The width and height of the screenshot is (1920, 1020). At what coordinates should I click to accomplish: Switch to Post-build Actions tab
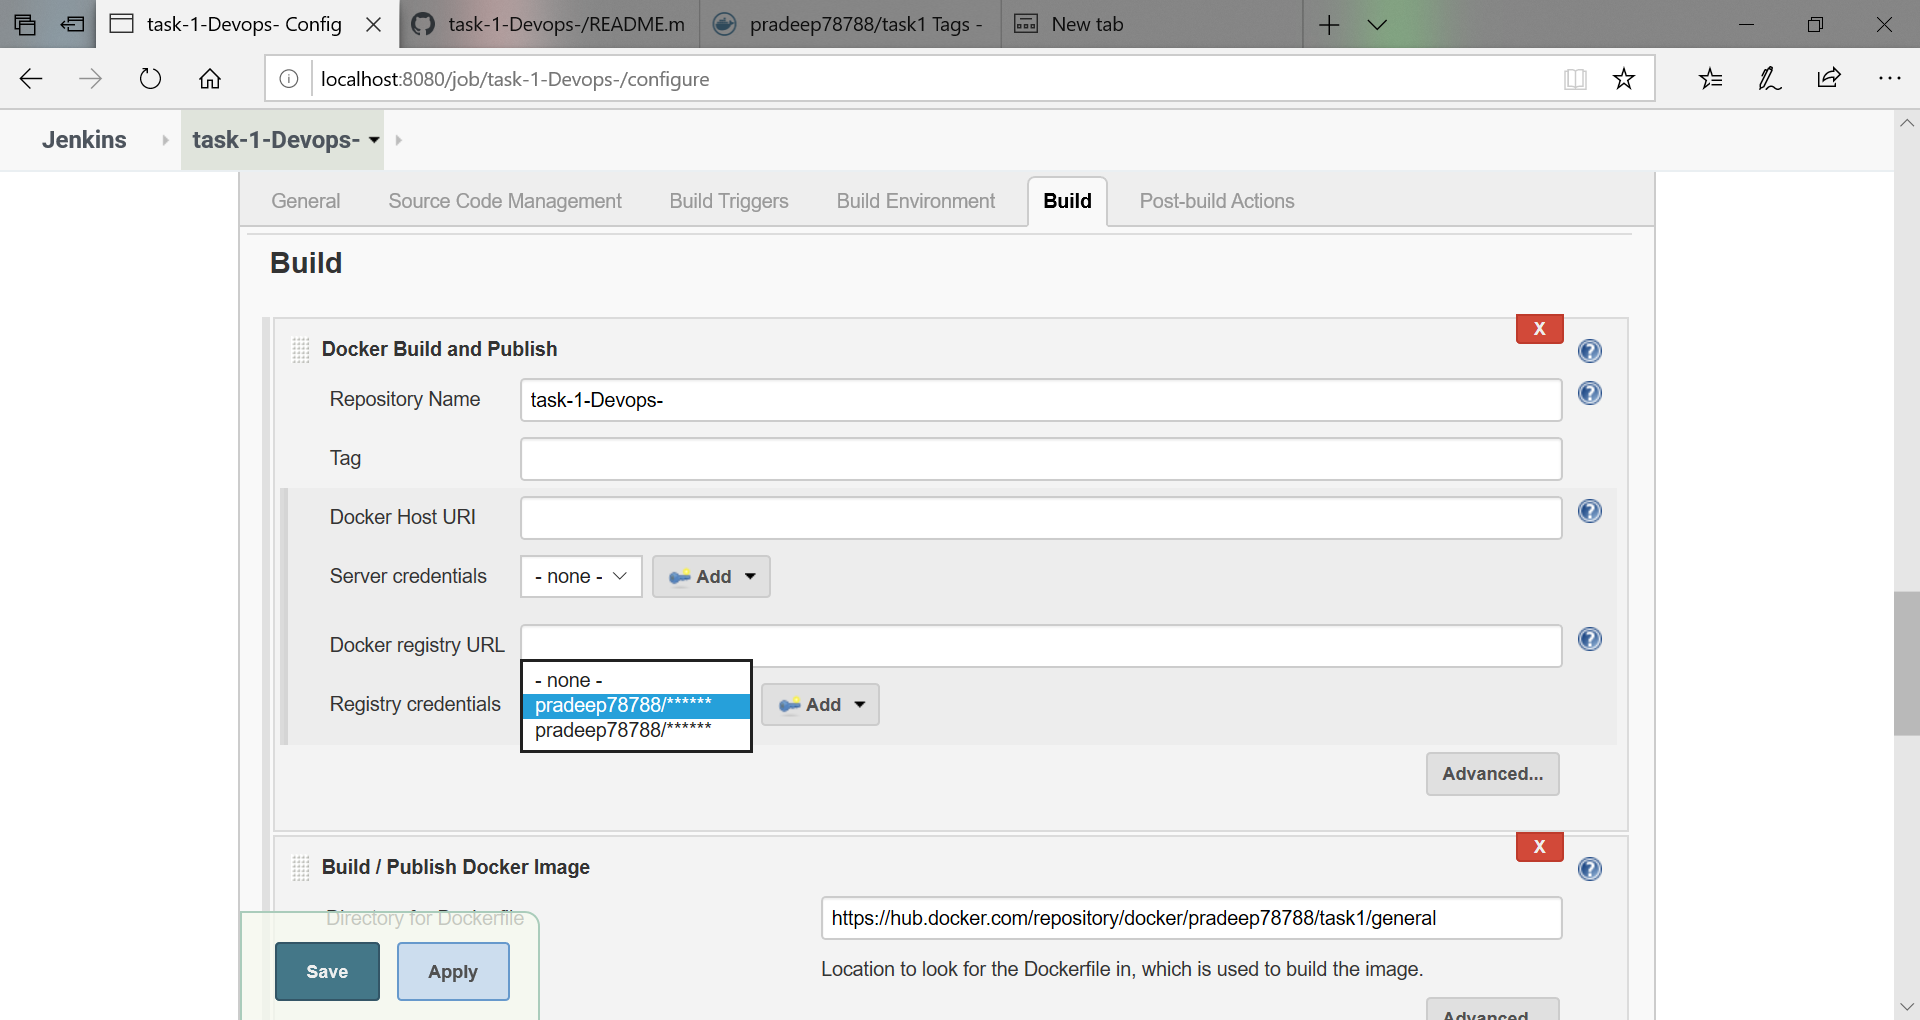[x=1217, y=201]
